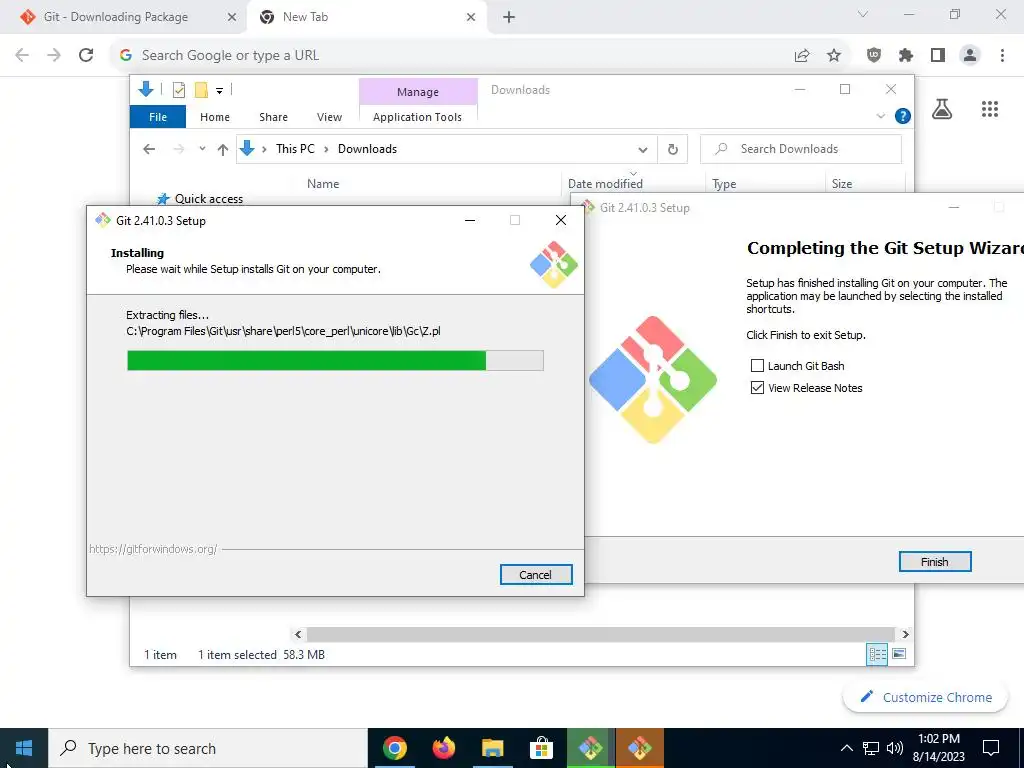Open the Search Labs flask icon
Viewport: 1024px width, 768px height.
pos(942,109)
